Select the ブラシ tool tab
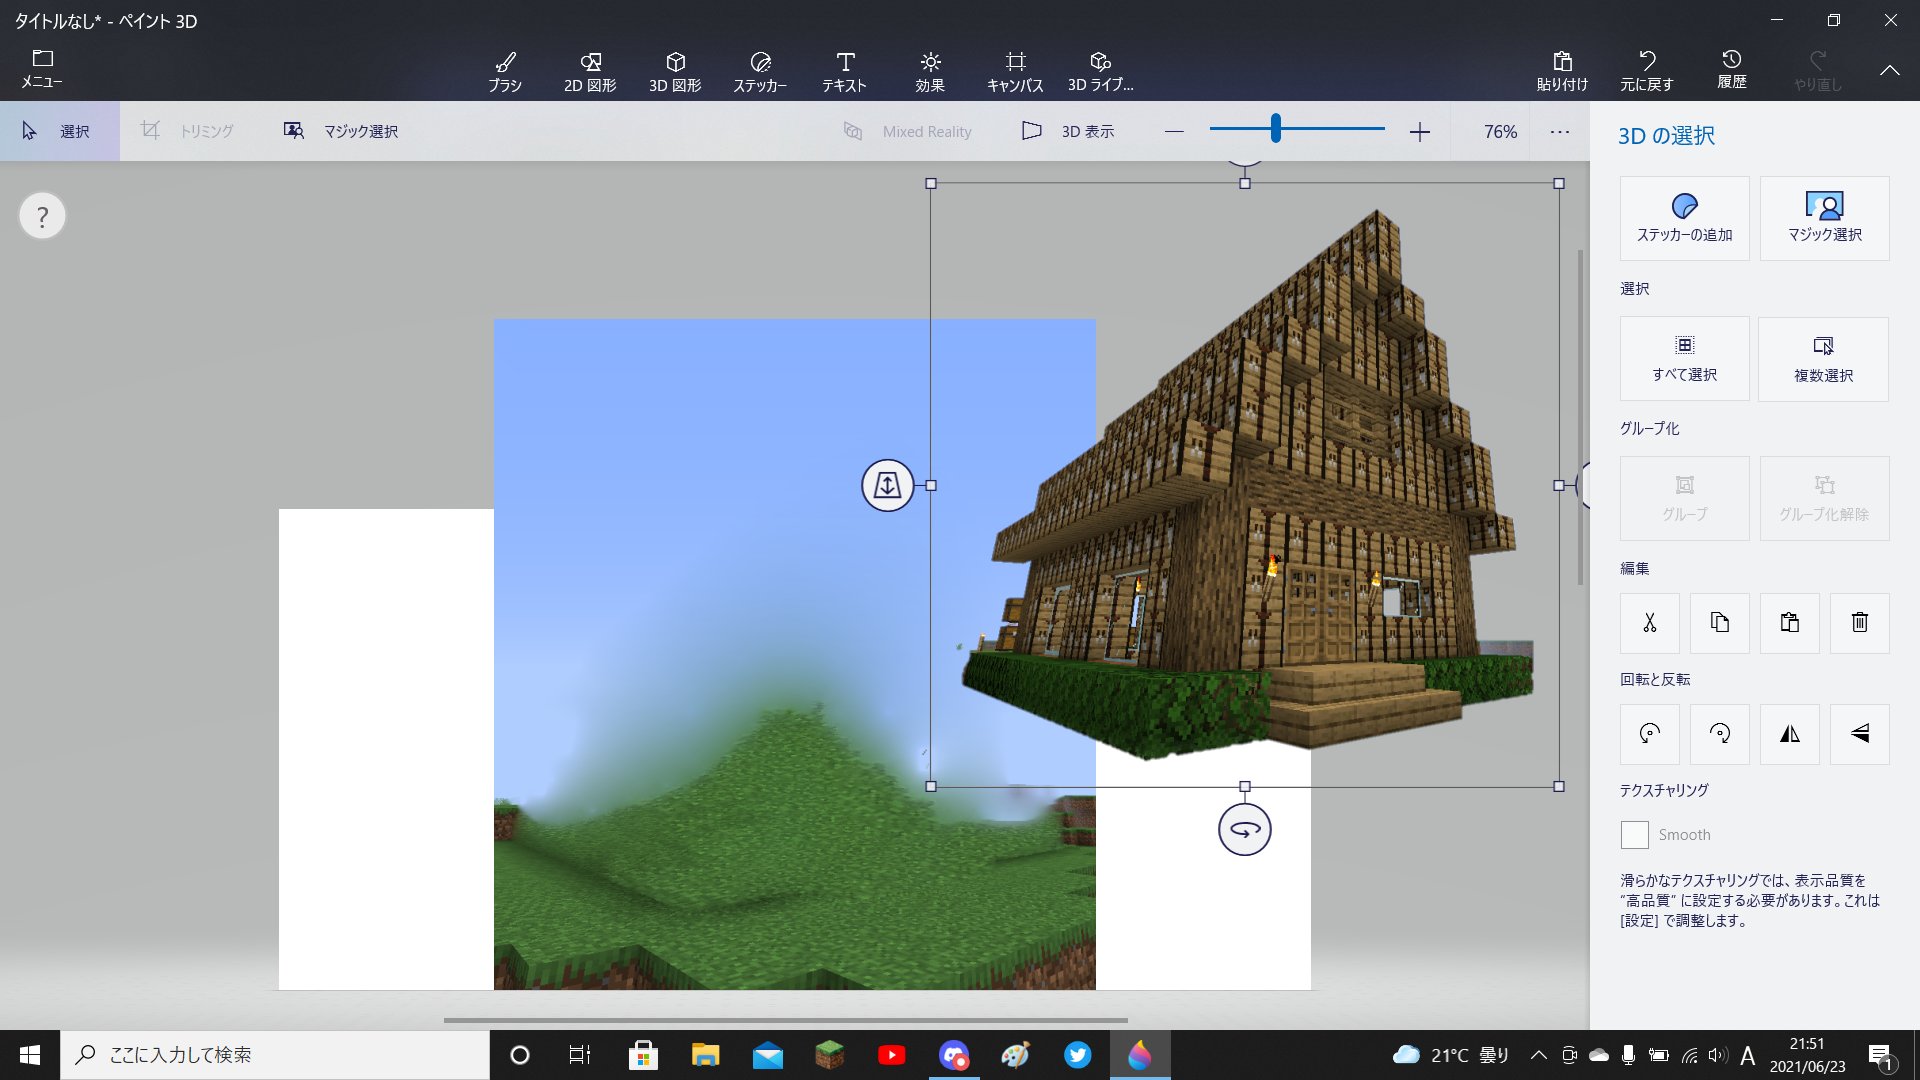Image resolution: width=1920 pixels, height=1080 pixels. click(x=505, y=71)
